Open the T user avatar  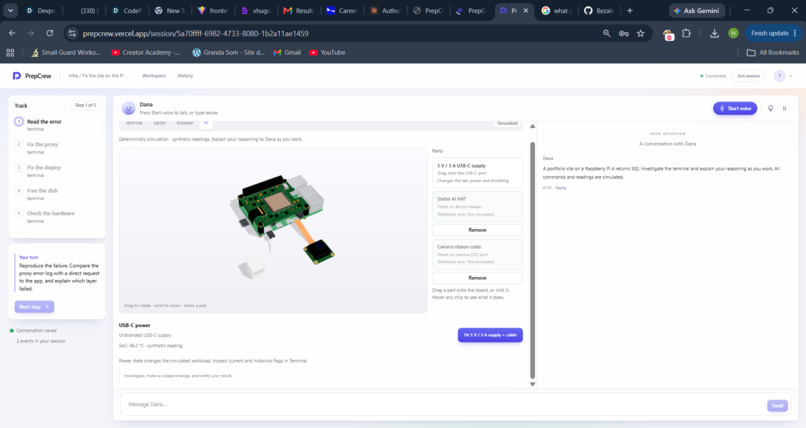point(779,76)
